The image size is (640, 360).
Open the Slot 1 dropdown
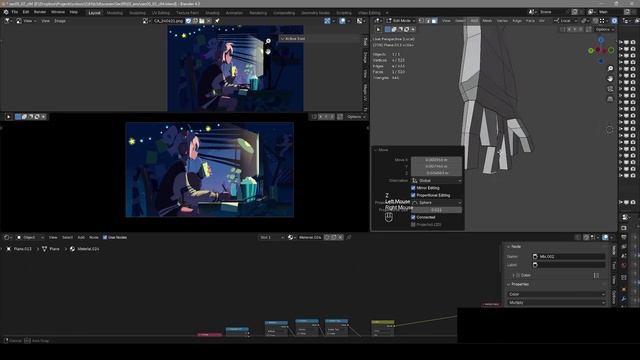(271, 237)
